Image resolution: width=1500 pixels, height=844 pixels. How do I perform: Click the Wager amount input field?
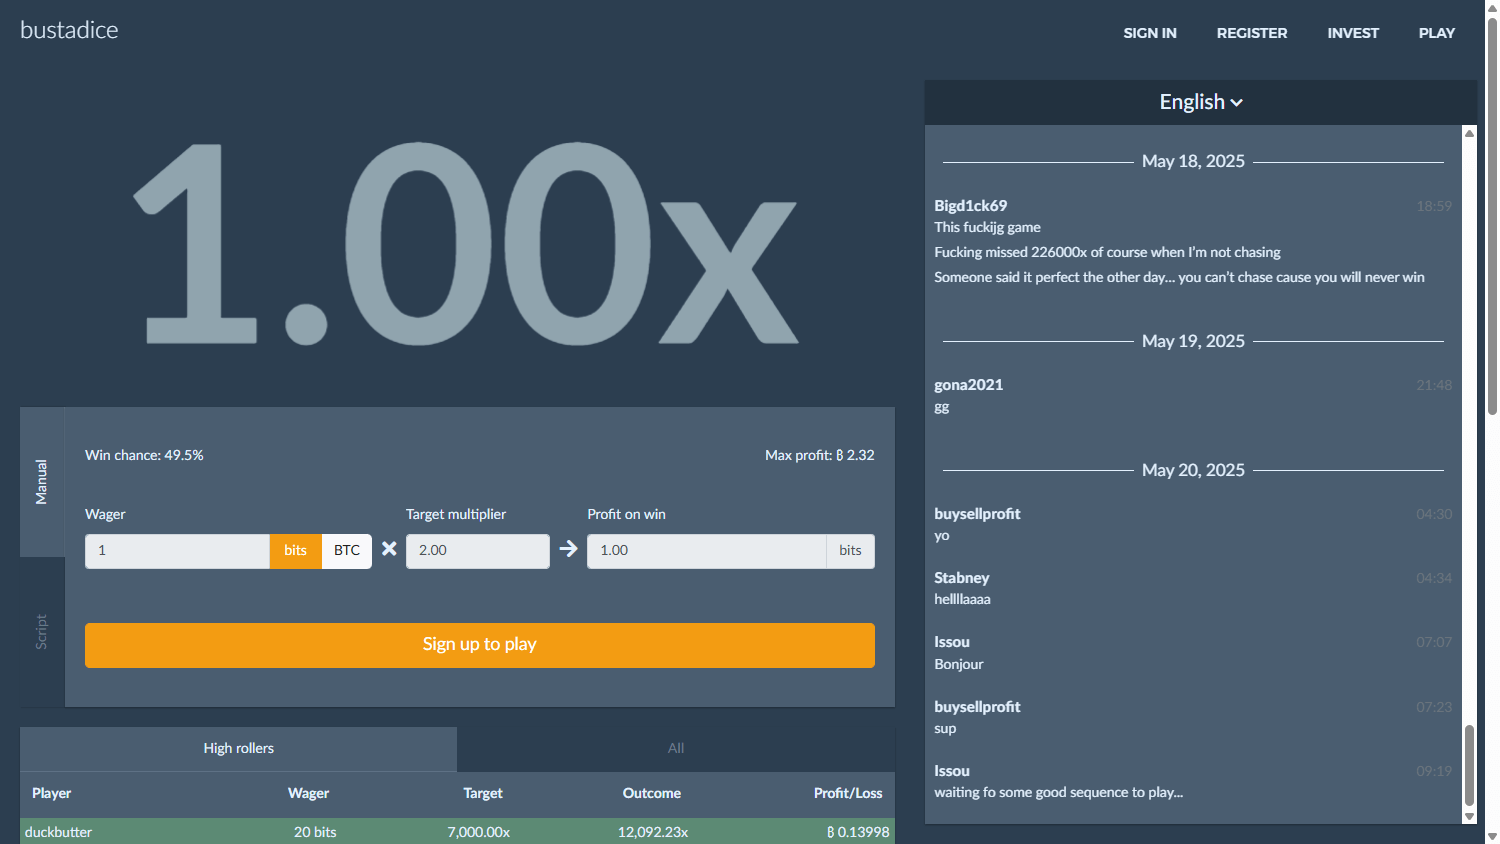click(177, 551)
